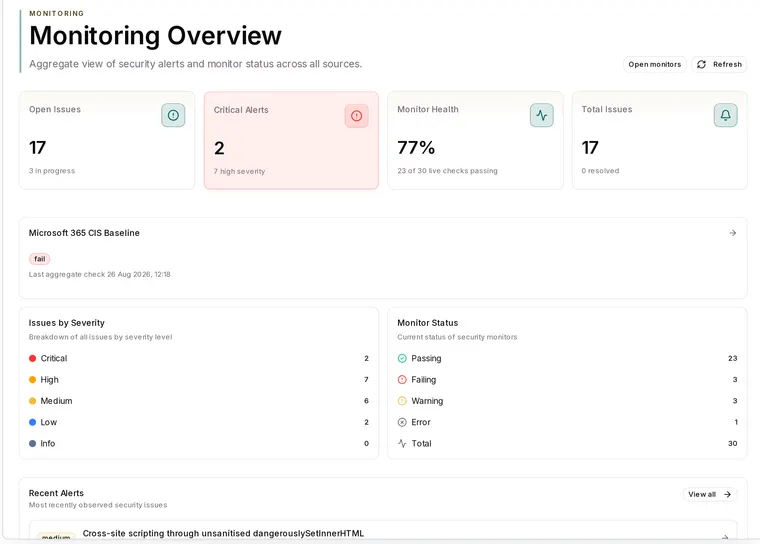This screenshot has width=760, height=544.
Task: Click the Info severity count 0
Action: [366, 444]
